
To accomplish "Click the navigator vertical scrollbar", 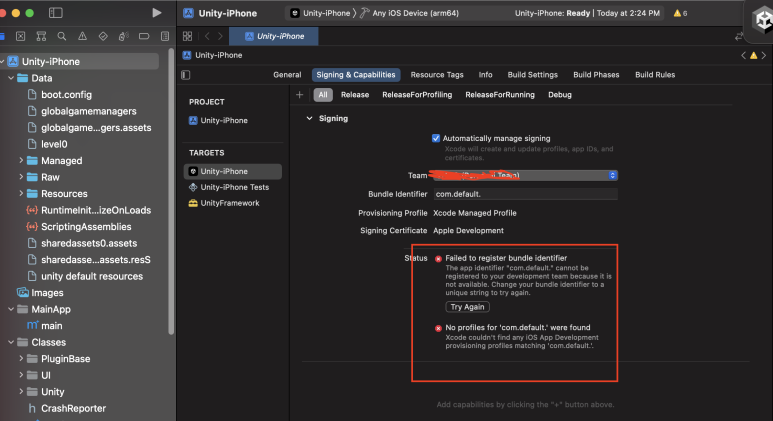I will [x=171, y=192].
